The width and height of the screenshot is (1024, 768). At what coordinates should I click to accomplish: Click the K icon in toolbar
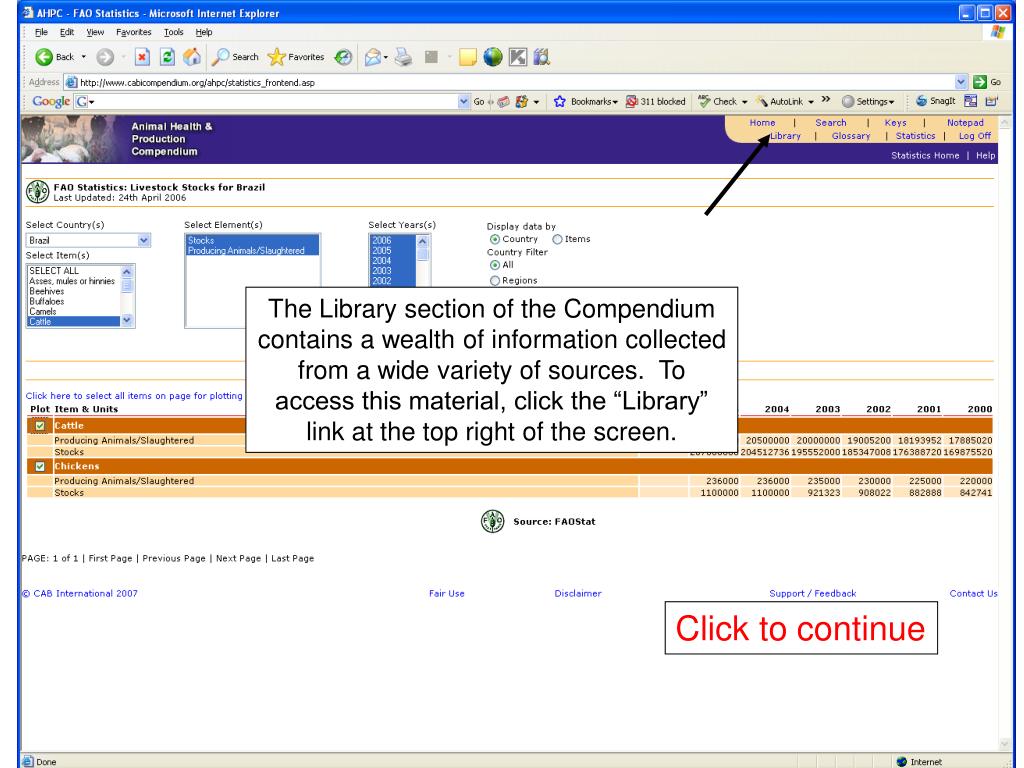518,57
